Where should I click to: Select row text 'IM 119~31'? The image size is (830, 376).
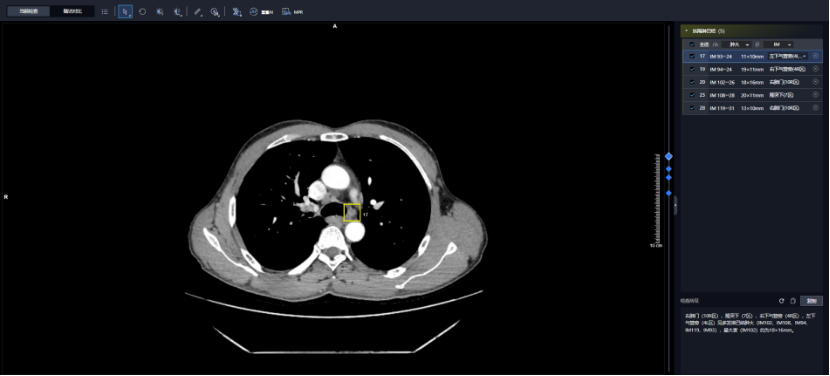point(722,108)
